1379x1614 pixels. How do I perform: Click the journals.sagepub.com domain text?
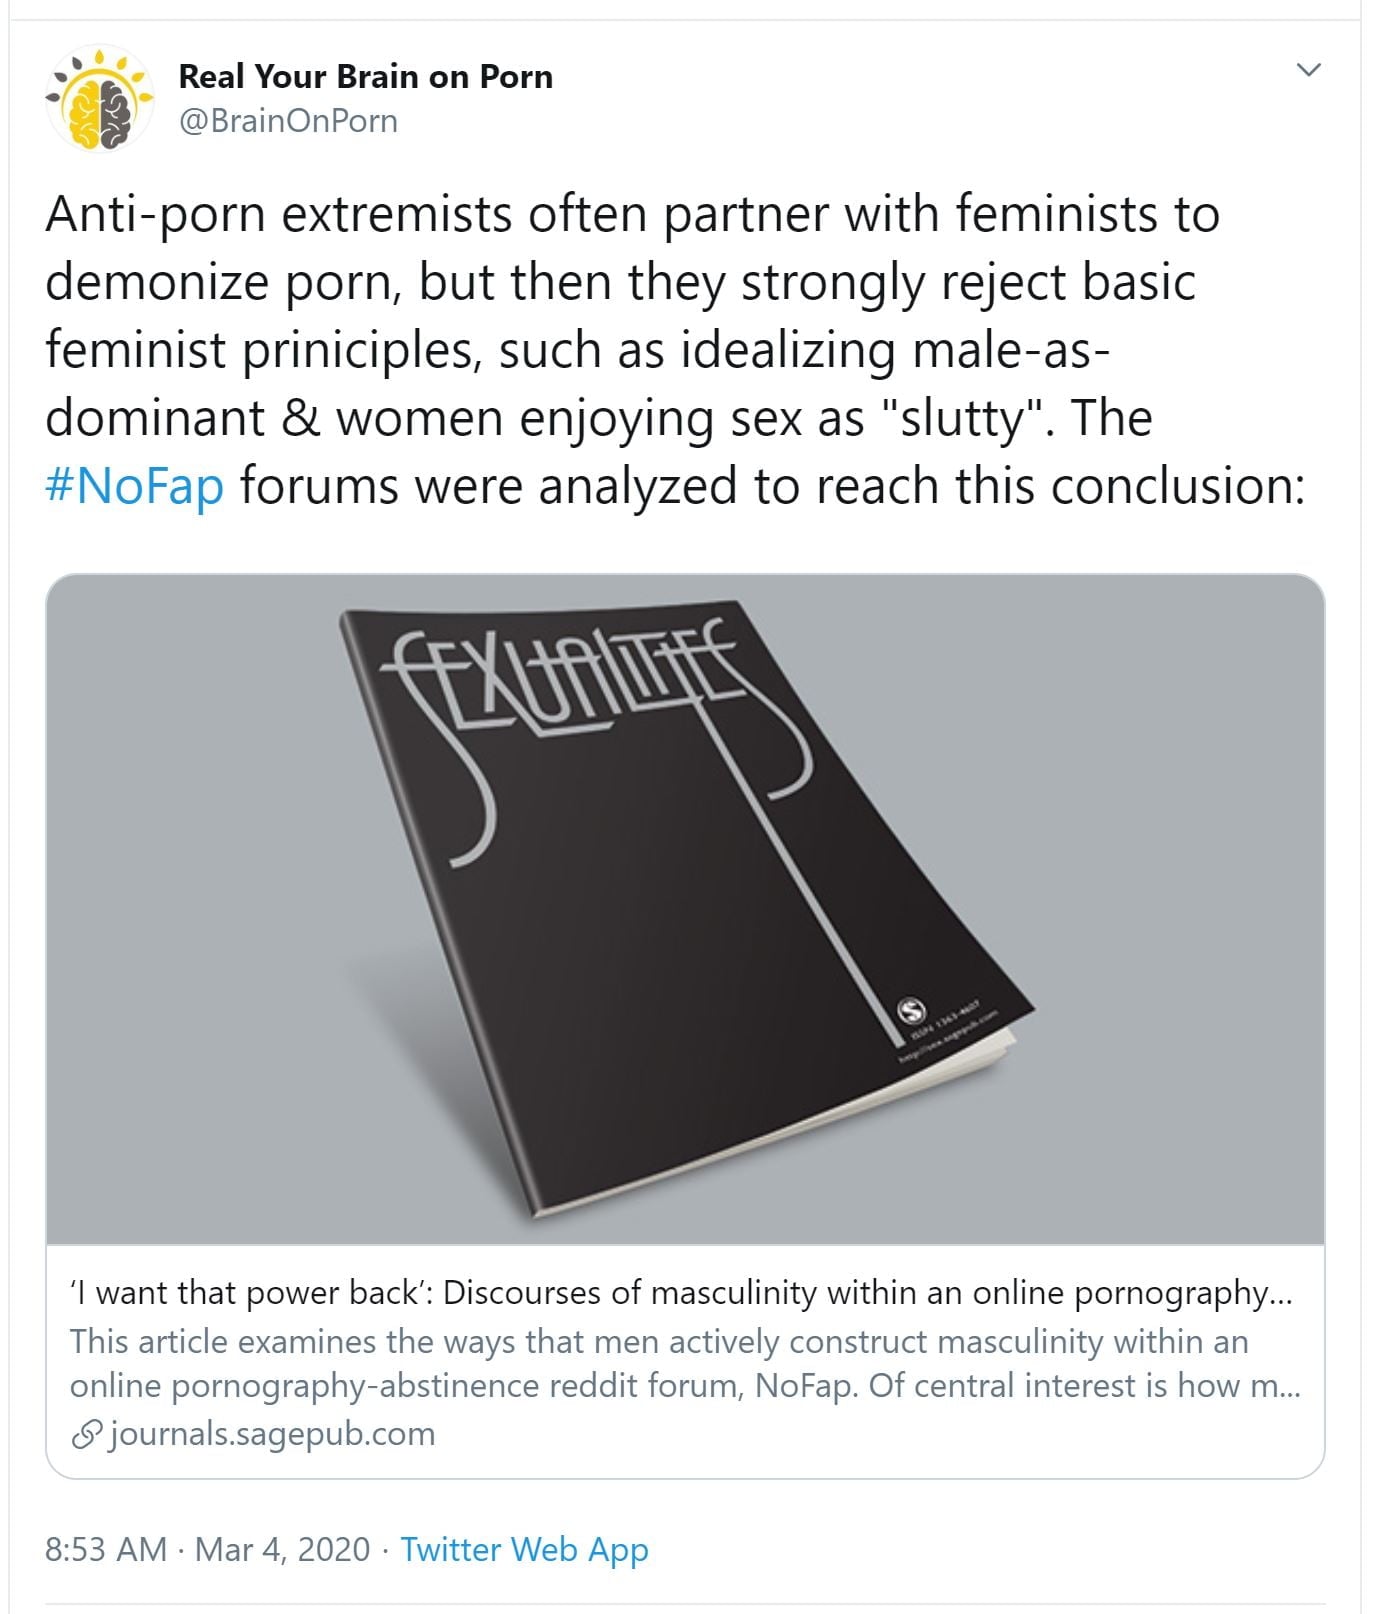click(x=272, y=1434)
